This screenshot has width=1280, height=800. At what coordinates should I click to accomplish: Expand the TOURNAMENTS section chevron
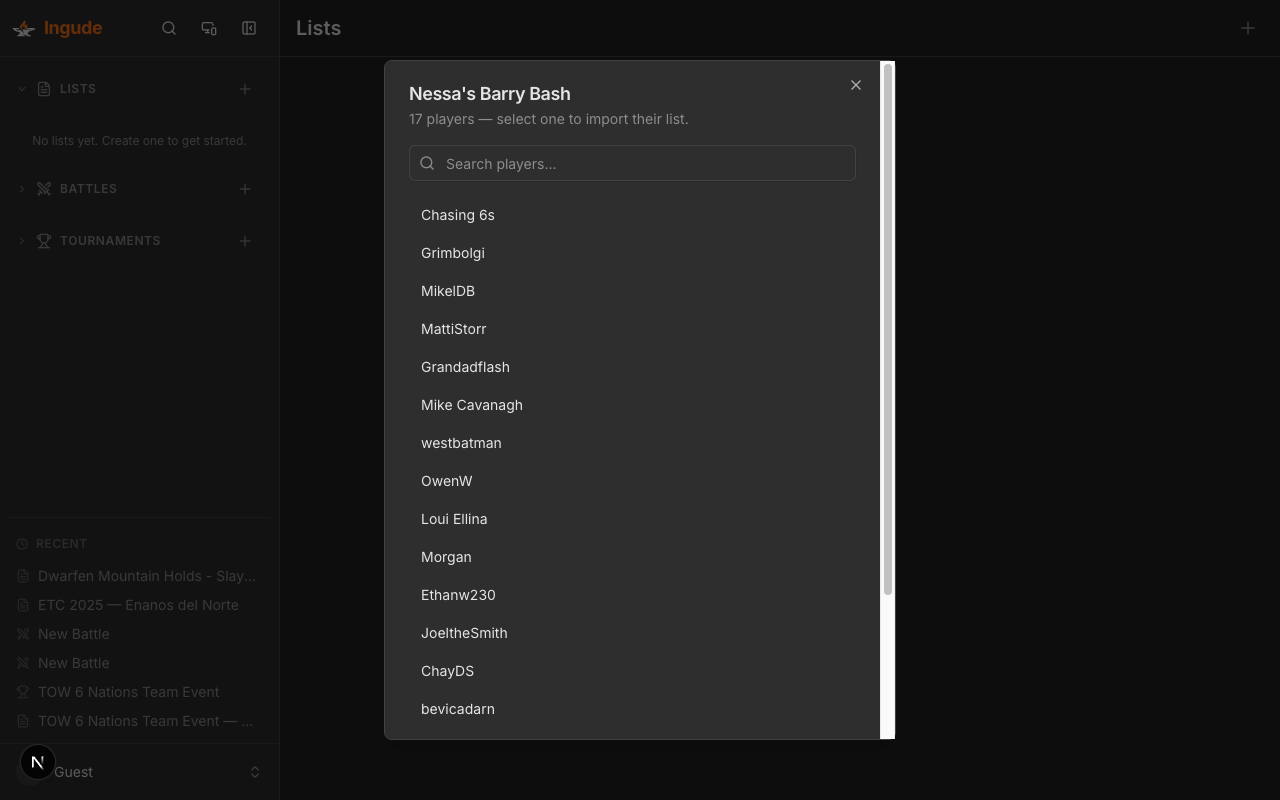pos(21,240)
